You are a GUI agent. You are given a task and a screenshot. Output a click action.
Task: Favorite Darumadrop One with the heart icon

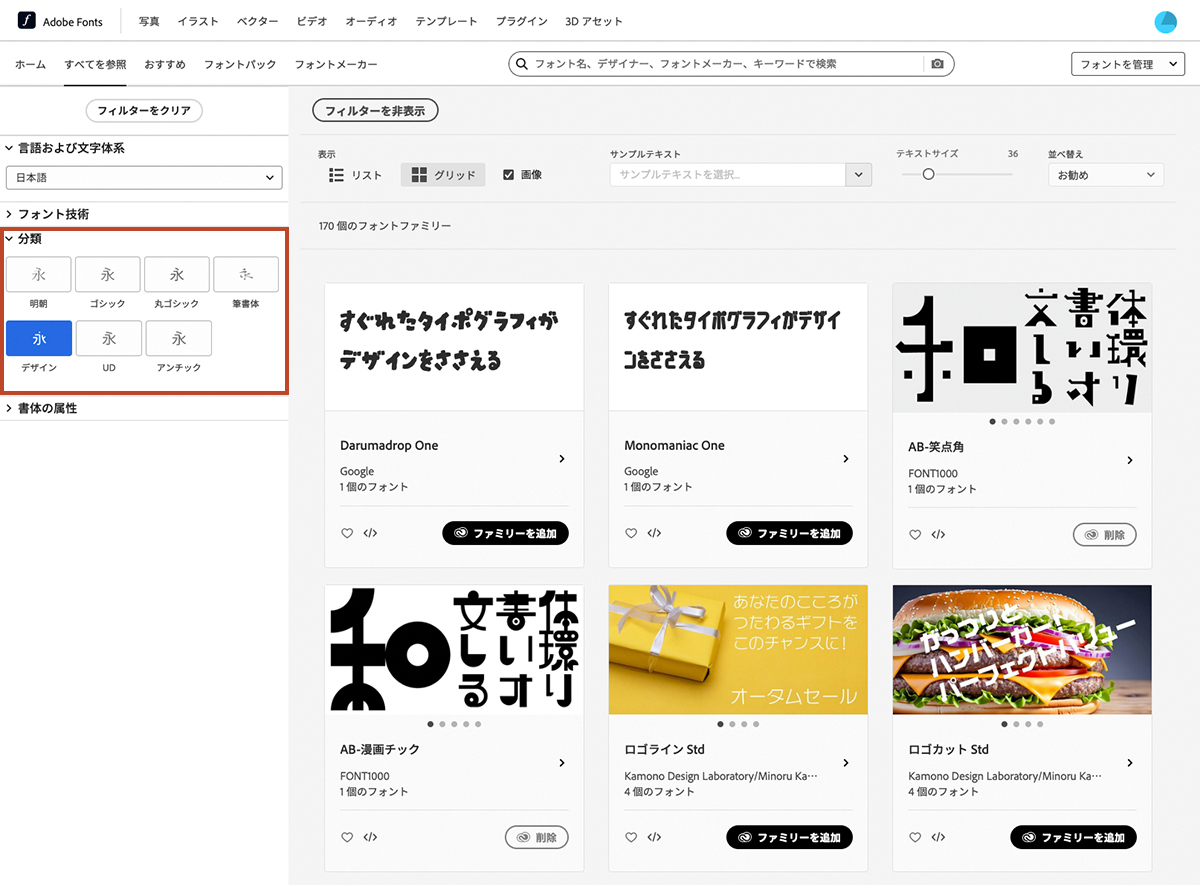pyautogui.click(x=346, y=533)
